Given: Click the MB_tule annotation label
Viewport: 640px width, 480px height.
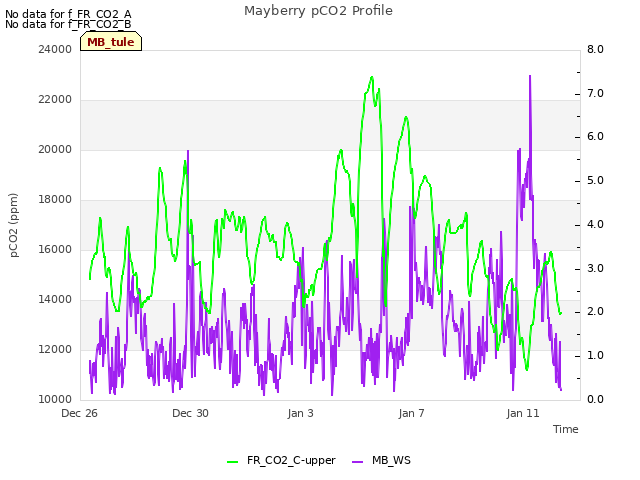Looking at the screenshot, I should click(x=111, y=42).
